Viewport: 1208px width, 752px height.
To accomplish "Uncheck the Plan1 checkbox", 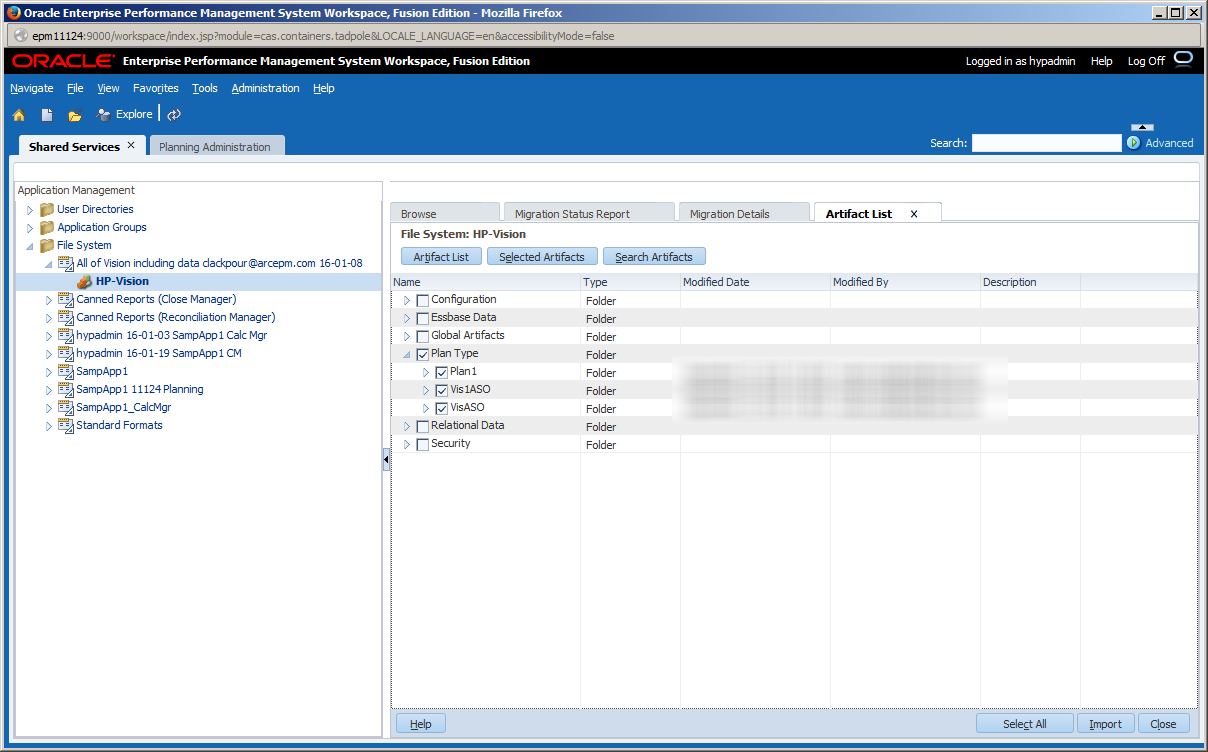I will click(442, 373).
